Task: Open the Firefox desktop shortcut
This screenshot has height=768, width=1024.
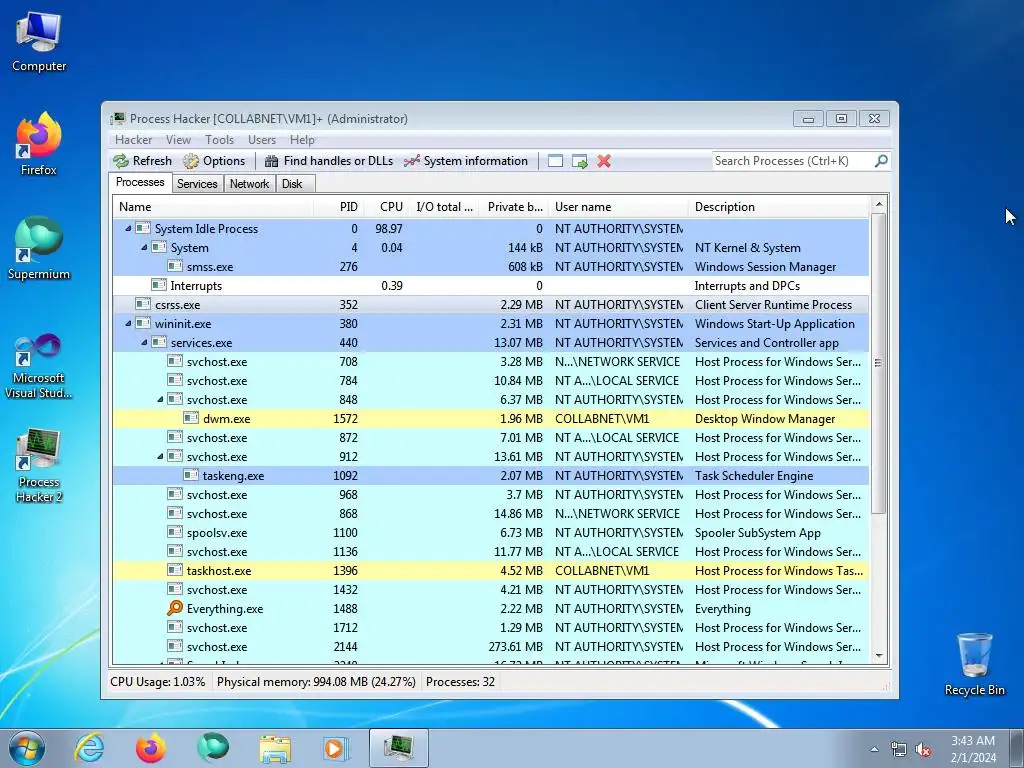Action: tap(39, 144)
